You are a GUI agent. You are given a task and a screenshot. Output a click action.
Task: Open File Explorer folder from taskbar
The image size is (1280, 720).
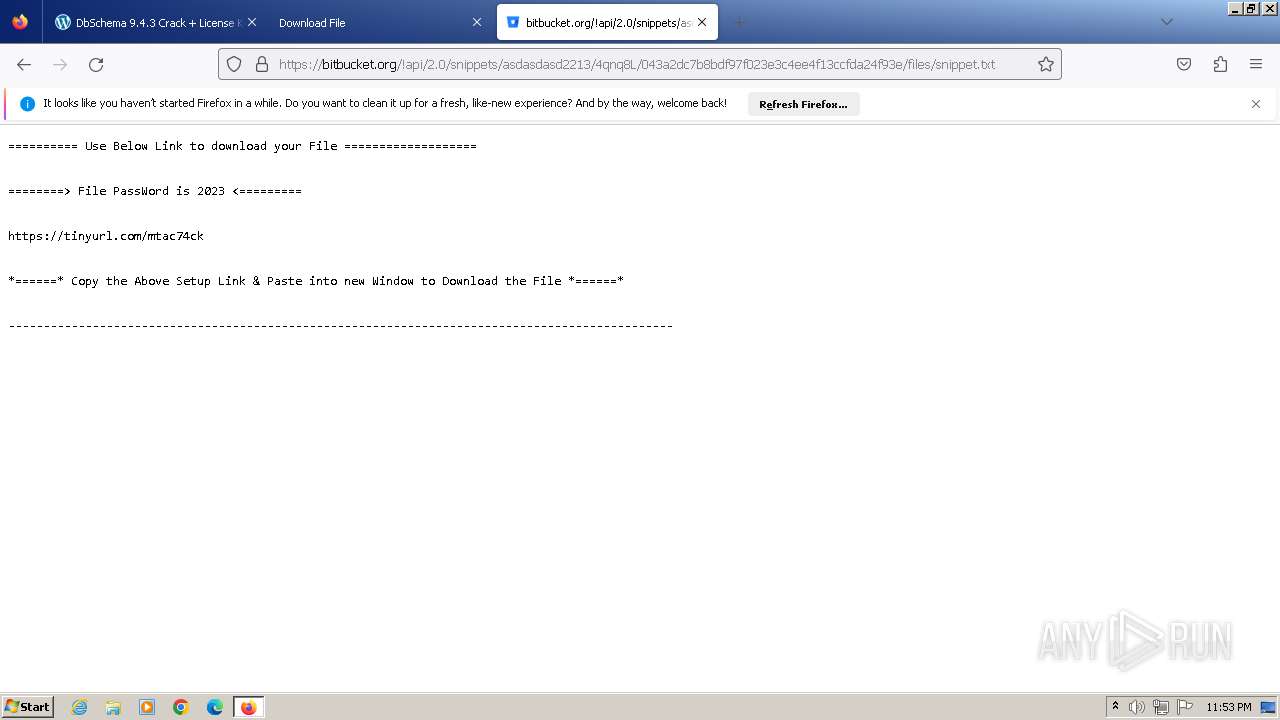[113, 707]
